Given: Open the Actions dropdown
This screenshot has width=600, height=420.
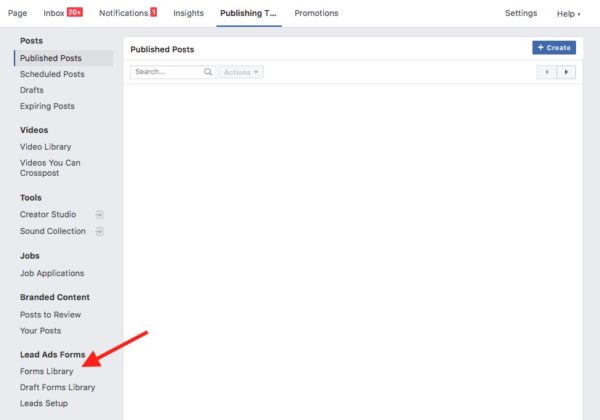Looking at the screenshot, I should 241,72.
